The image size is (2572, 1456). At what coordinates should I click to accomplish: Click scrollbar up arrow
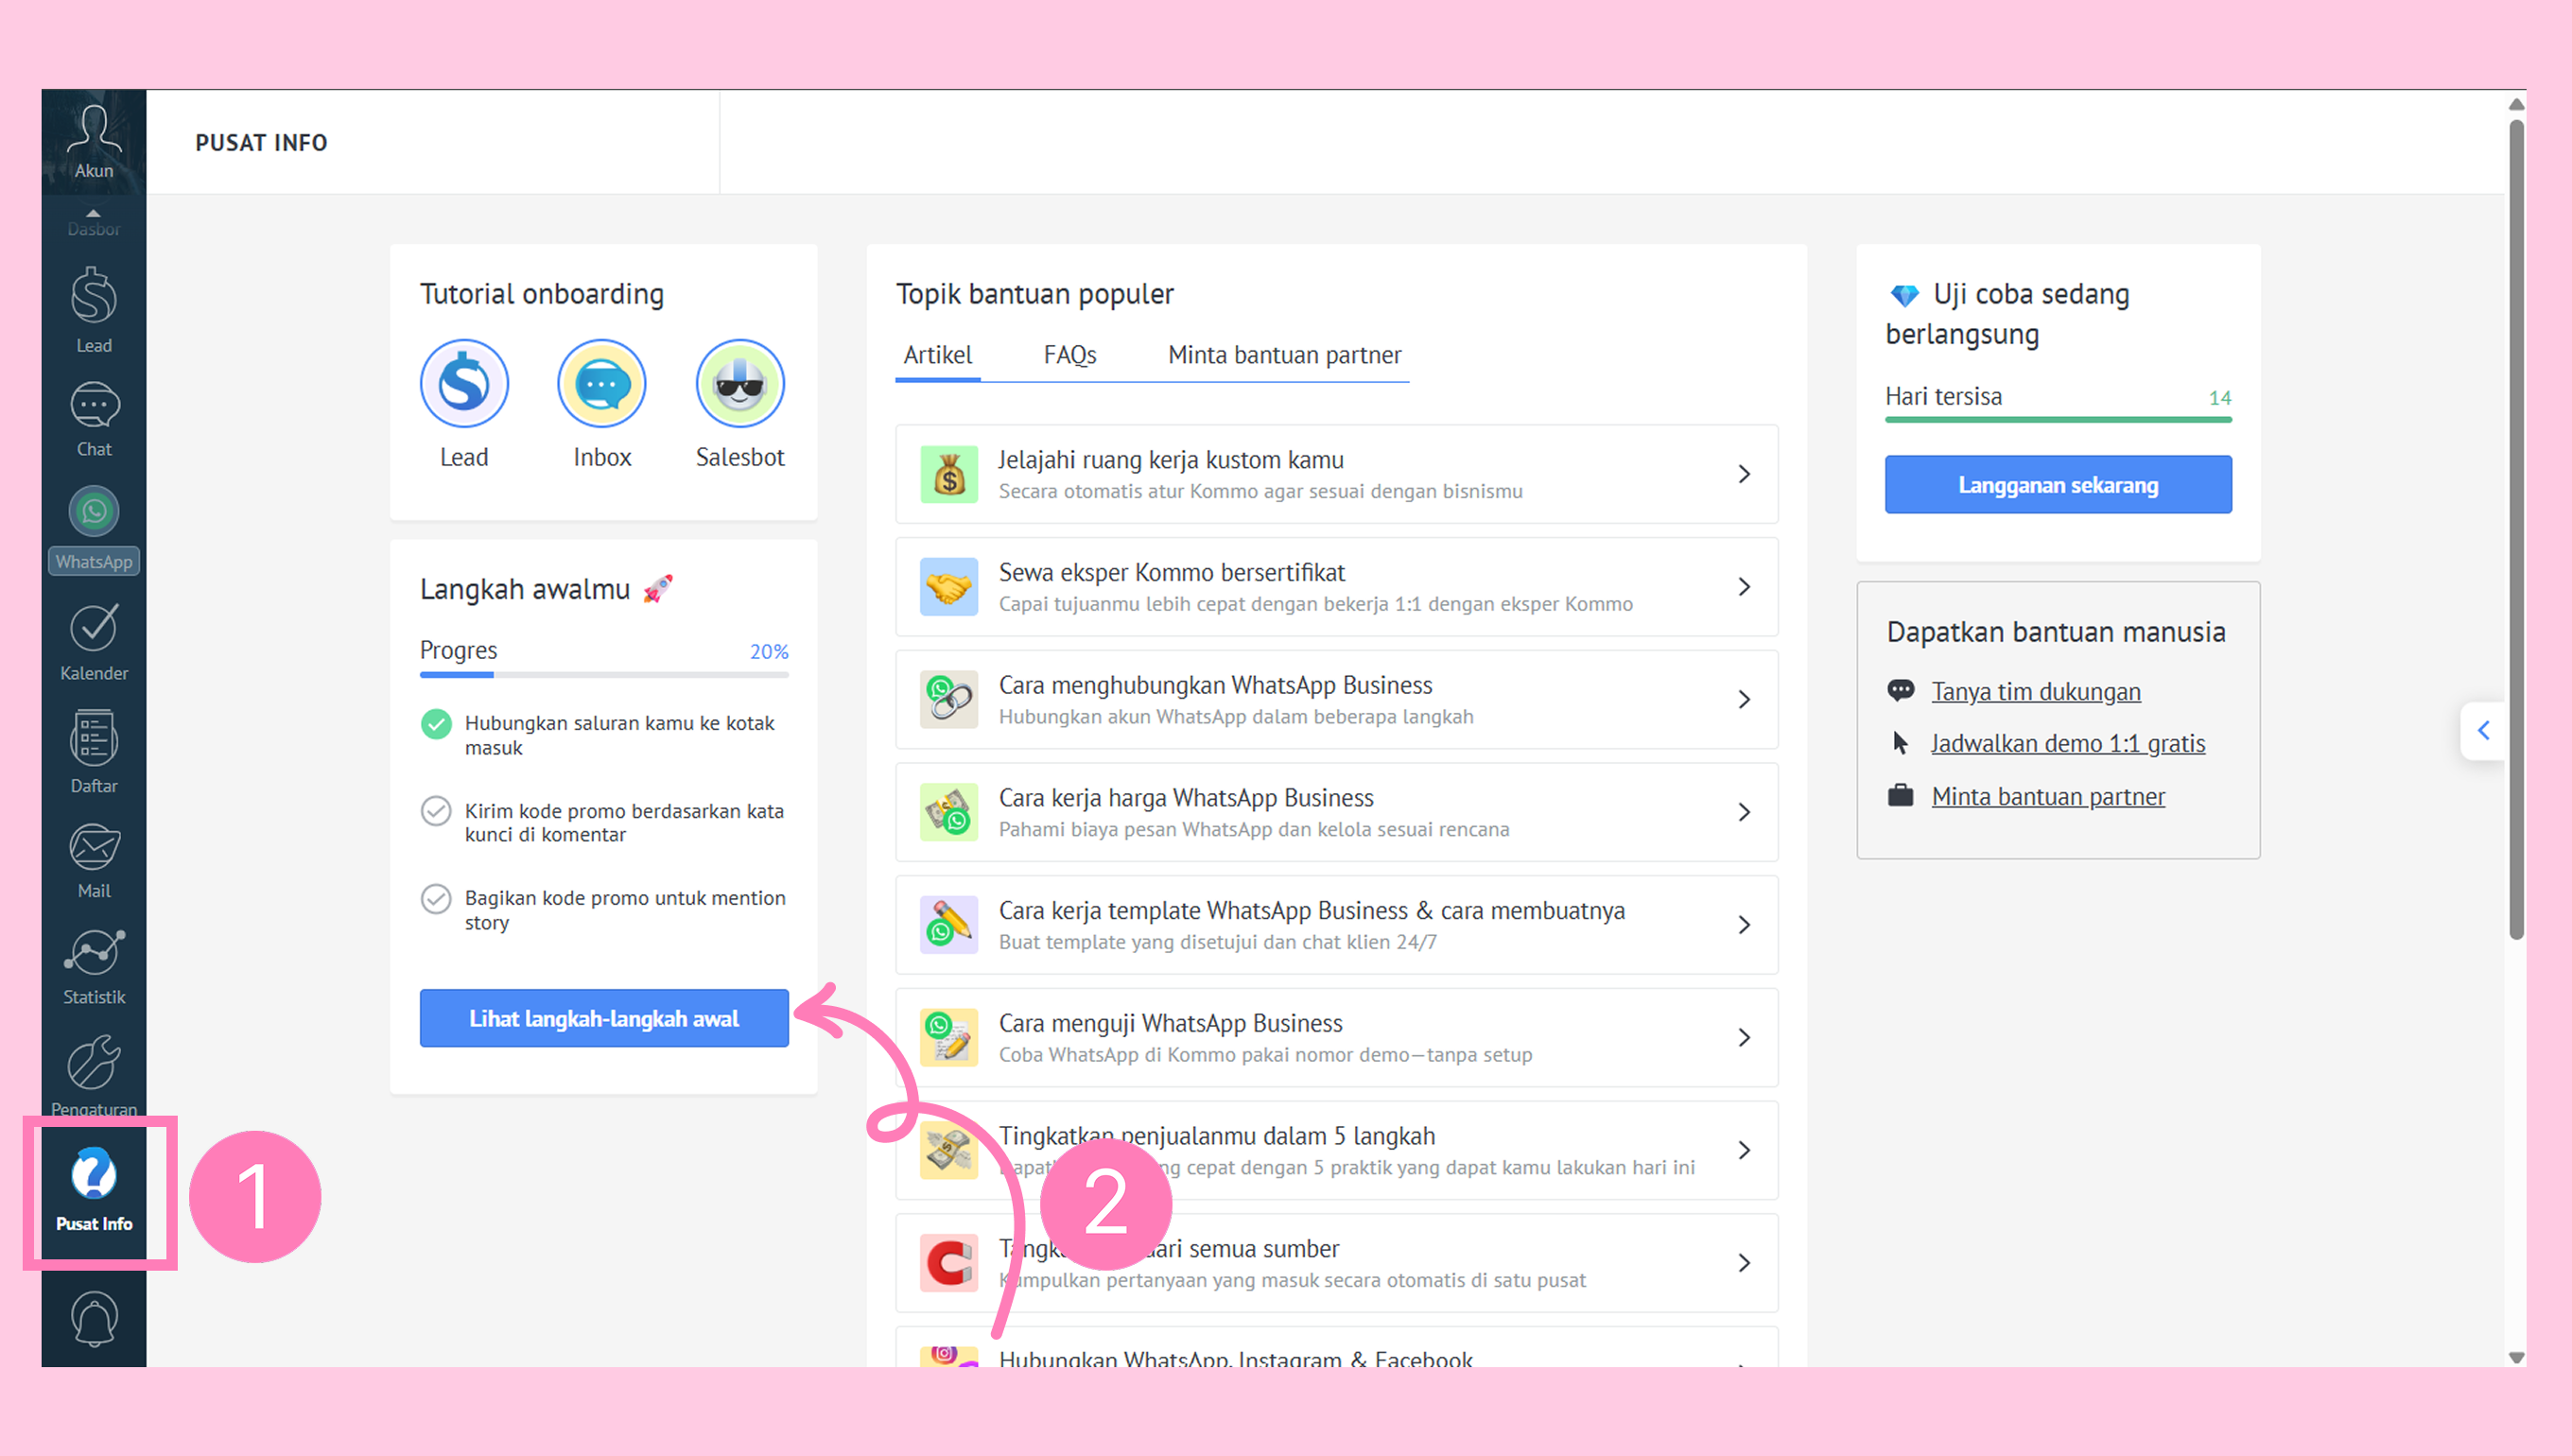tap(2516, 104)
